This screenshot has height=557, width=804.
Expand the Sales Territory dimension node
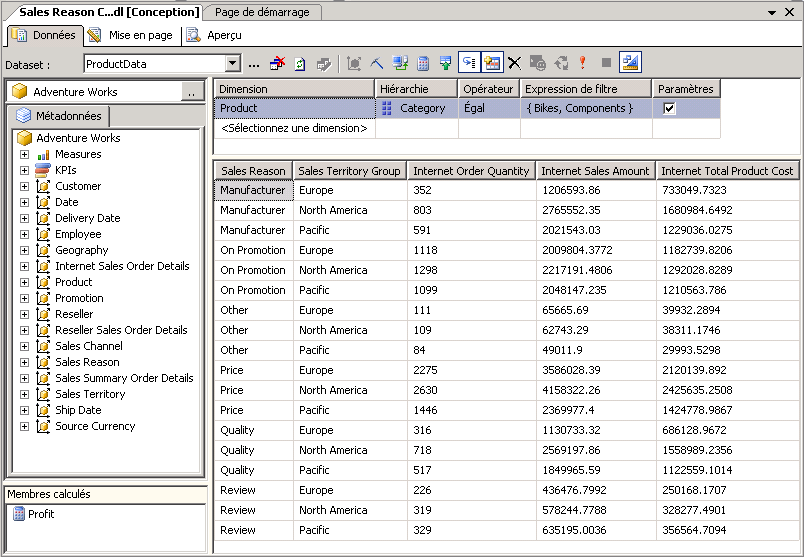[x=24, y=395]
